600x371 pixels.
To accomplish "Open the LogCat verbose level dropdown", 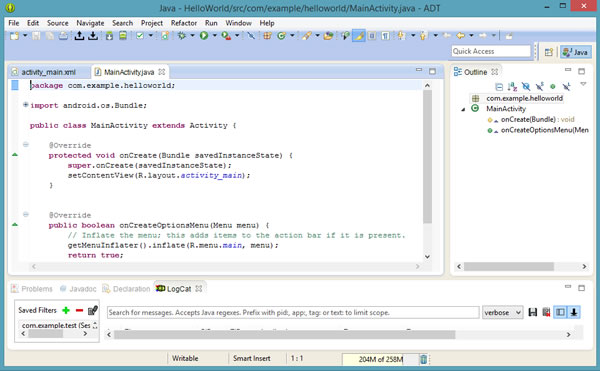I will (x=502, y=312).
